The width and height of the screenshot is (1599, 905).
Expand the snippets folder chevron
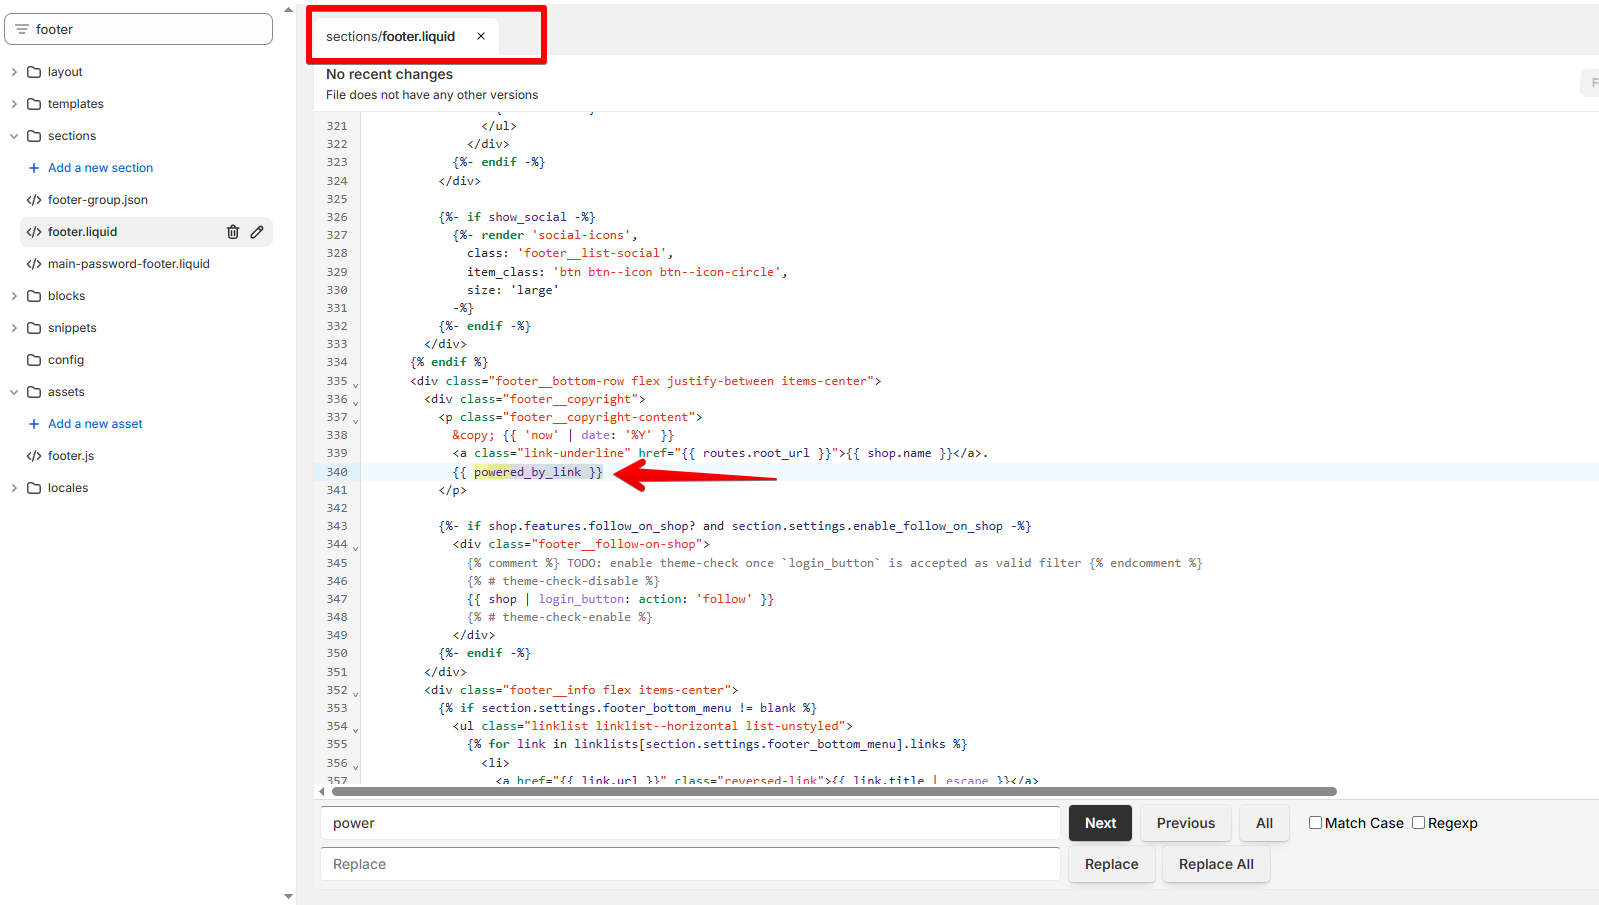point(14,328)
